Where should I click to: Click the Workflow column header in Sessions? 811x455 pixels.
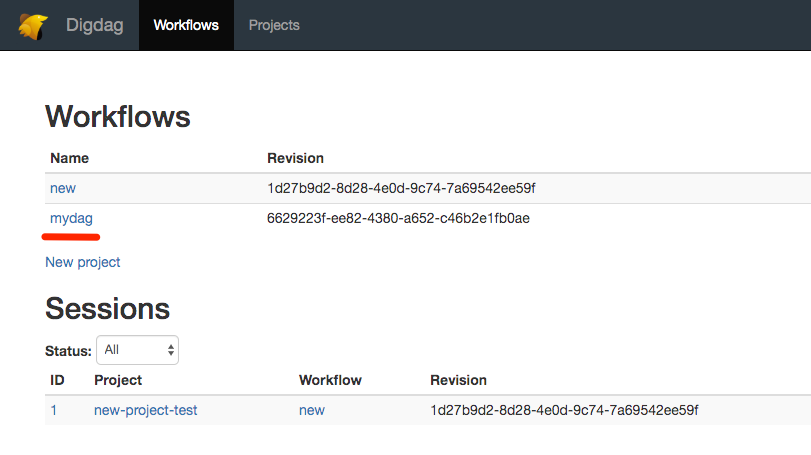(330, 380)
